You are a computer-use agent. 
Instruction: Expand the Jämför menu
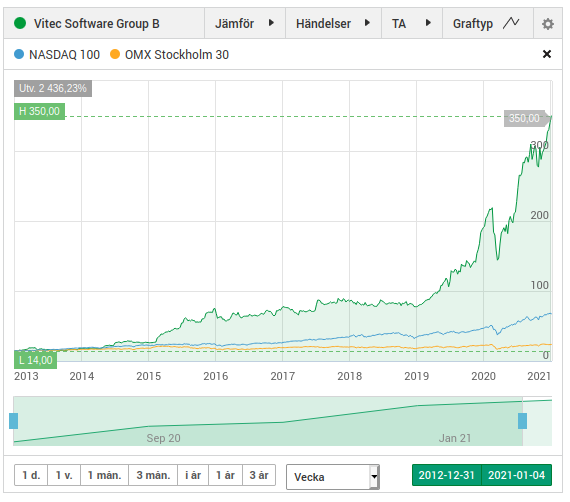(x=245, y=24)
